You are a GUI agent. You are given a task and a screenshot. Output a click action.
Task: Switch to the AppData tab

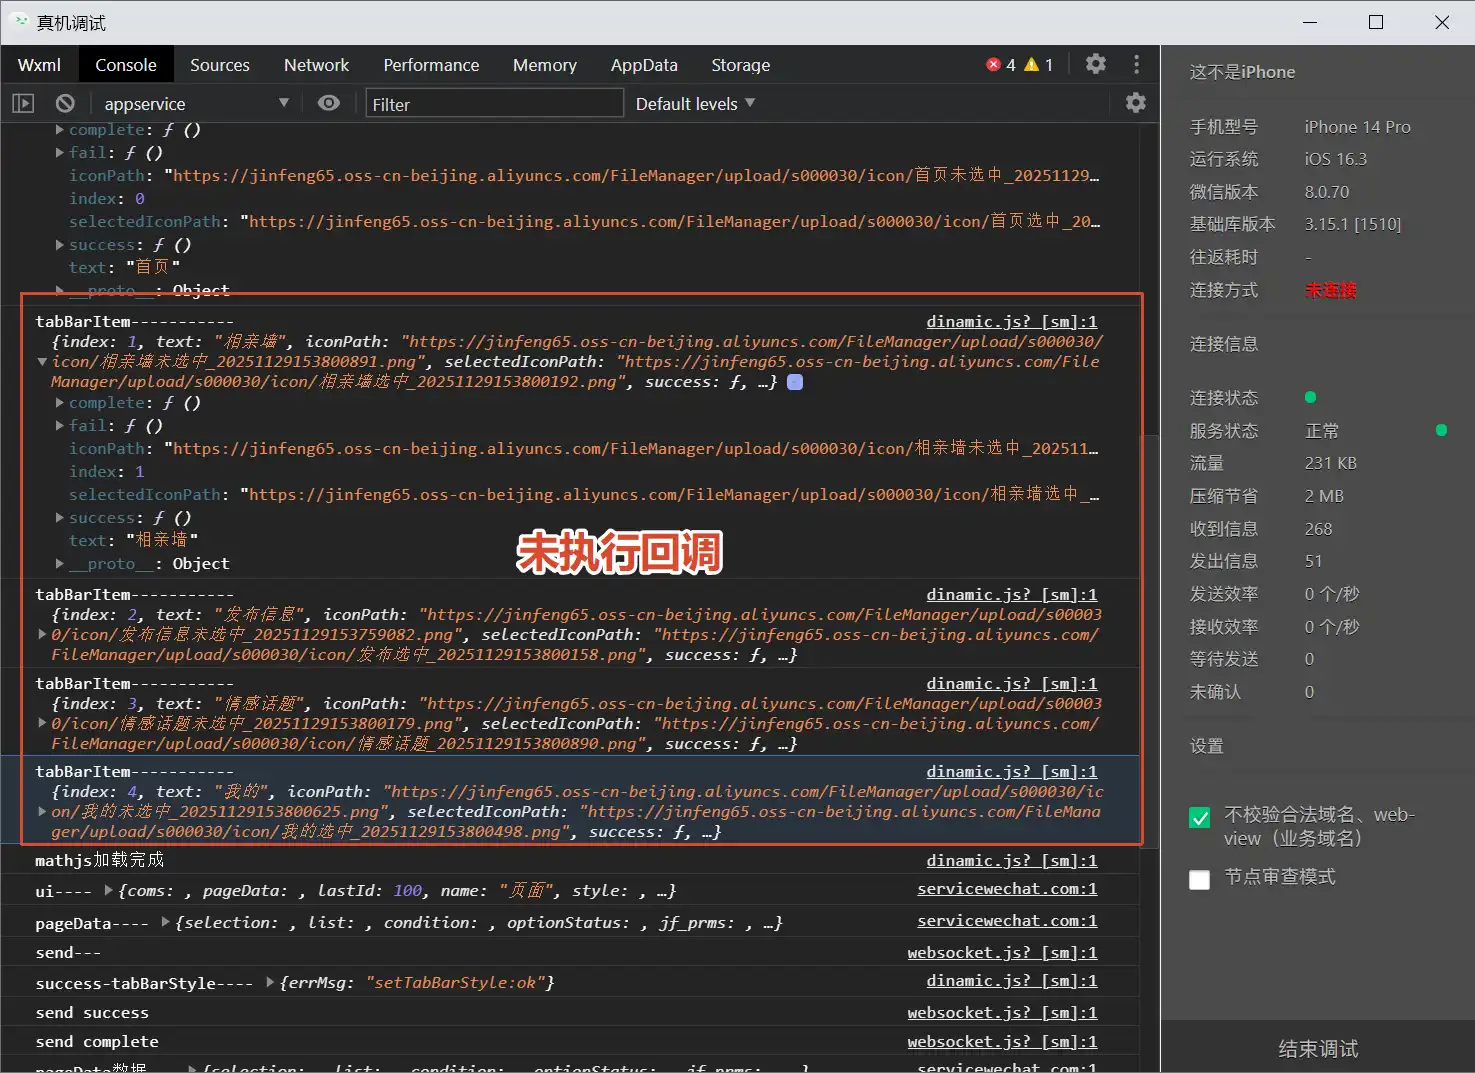(x=644, y=65)
